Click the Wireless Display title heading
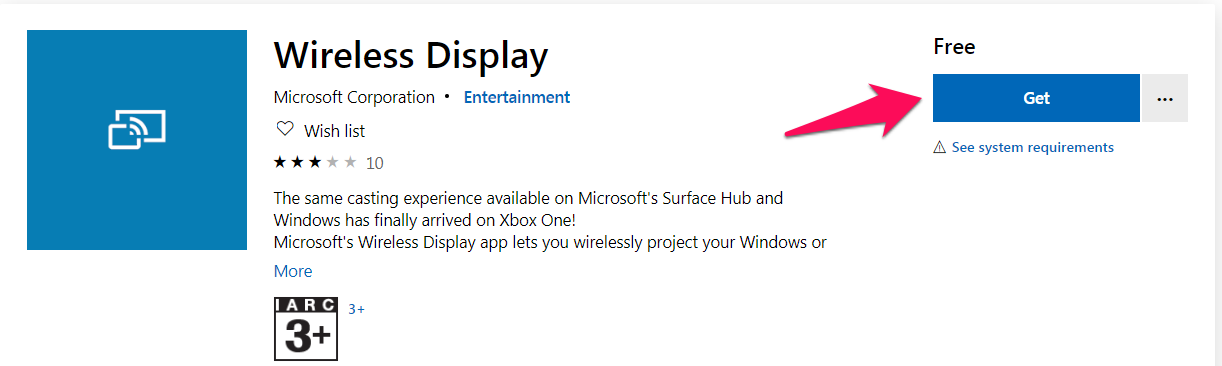1222x366 pixels. (411, 55)
